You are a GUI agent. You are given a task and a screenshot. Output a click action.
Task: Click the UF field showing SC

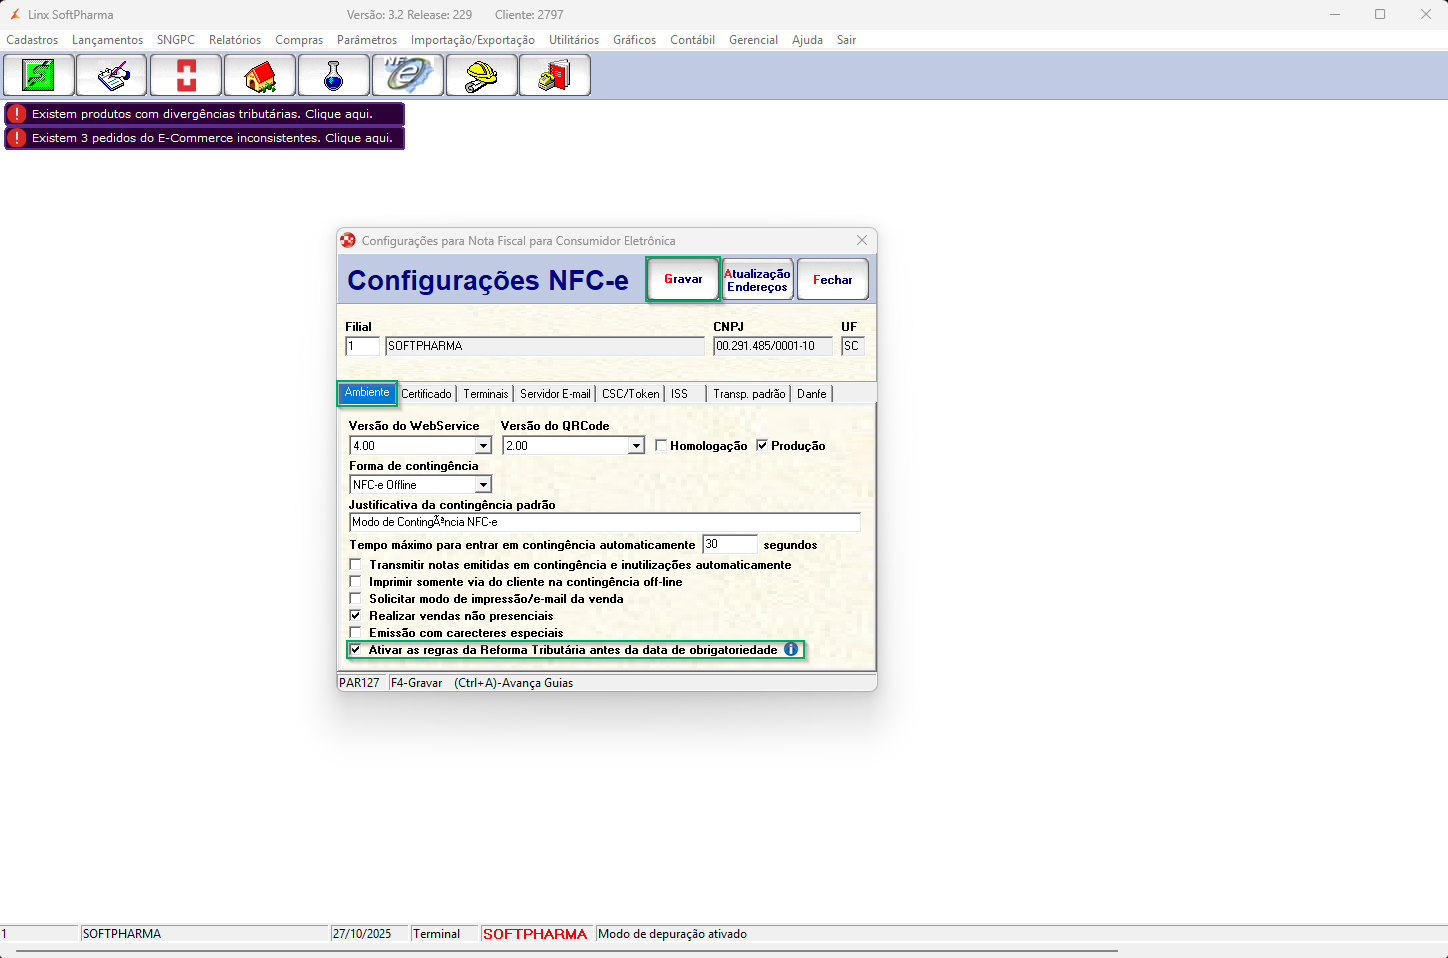852,346
